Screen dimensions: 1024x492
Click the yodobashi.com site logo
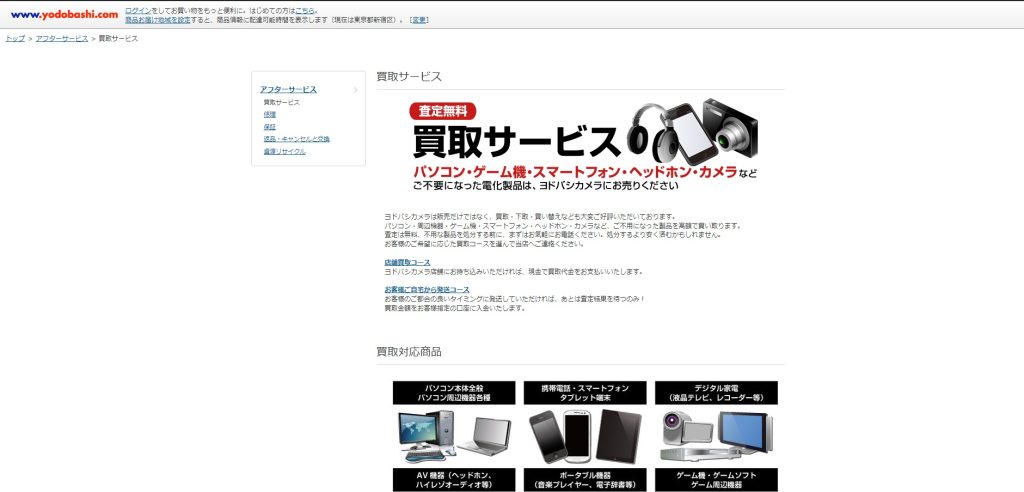(x=64, y=14)
